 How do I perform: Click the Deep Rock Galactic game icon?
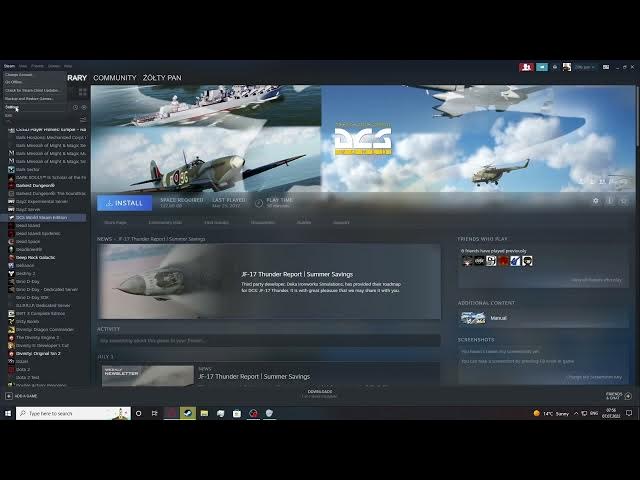click(x=11, y=258)
